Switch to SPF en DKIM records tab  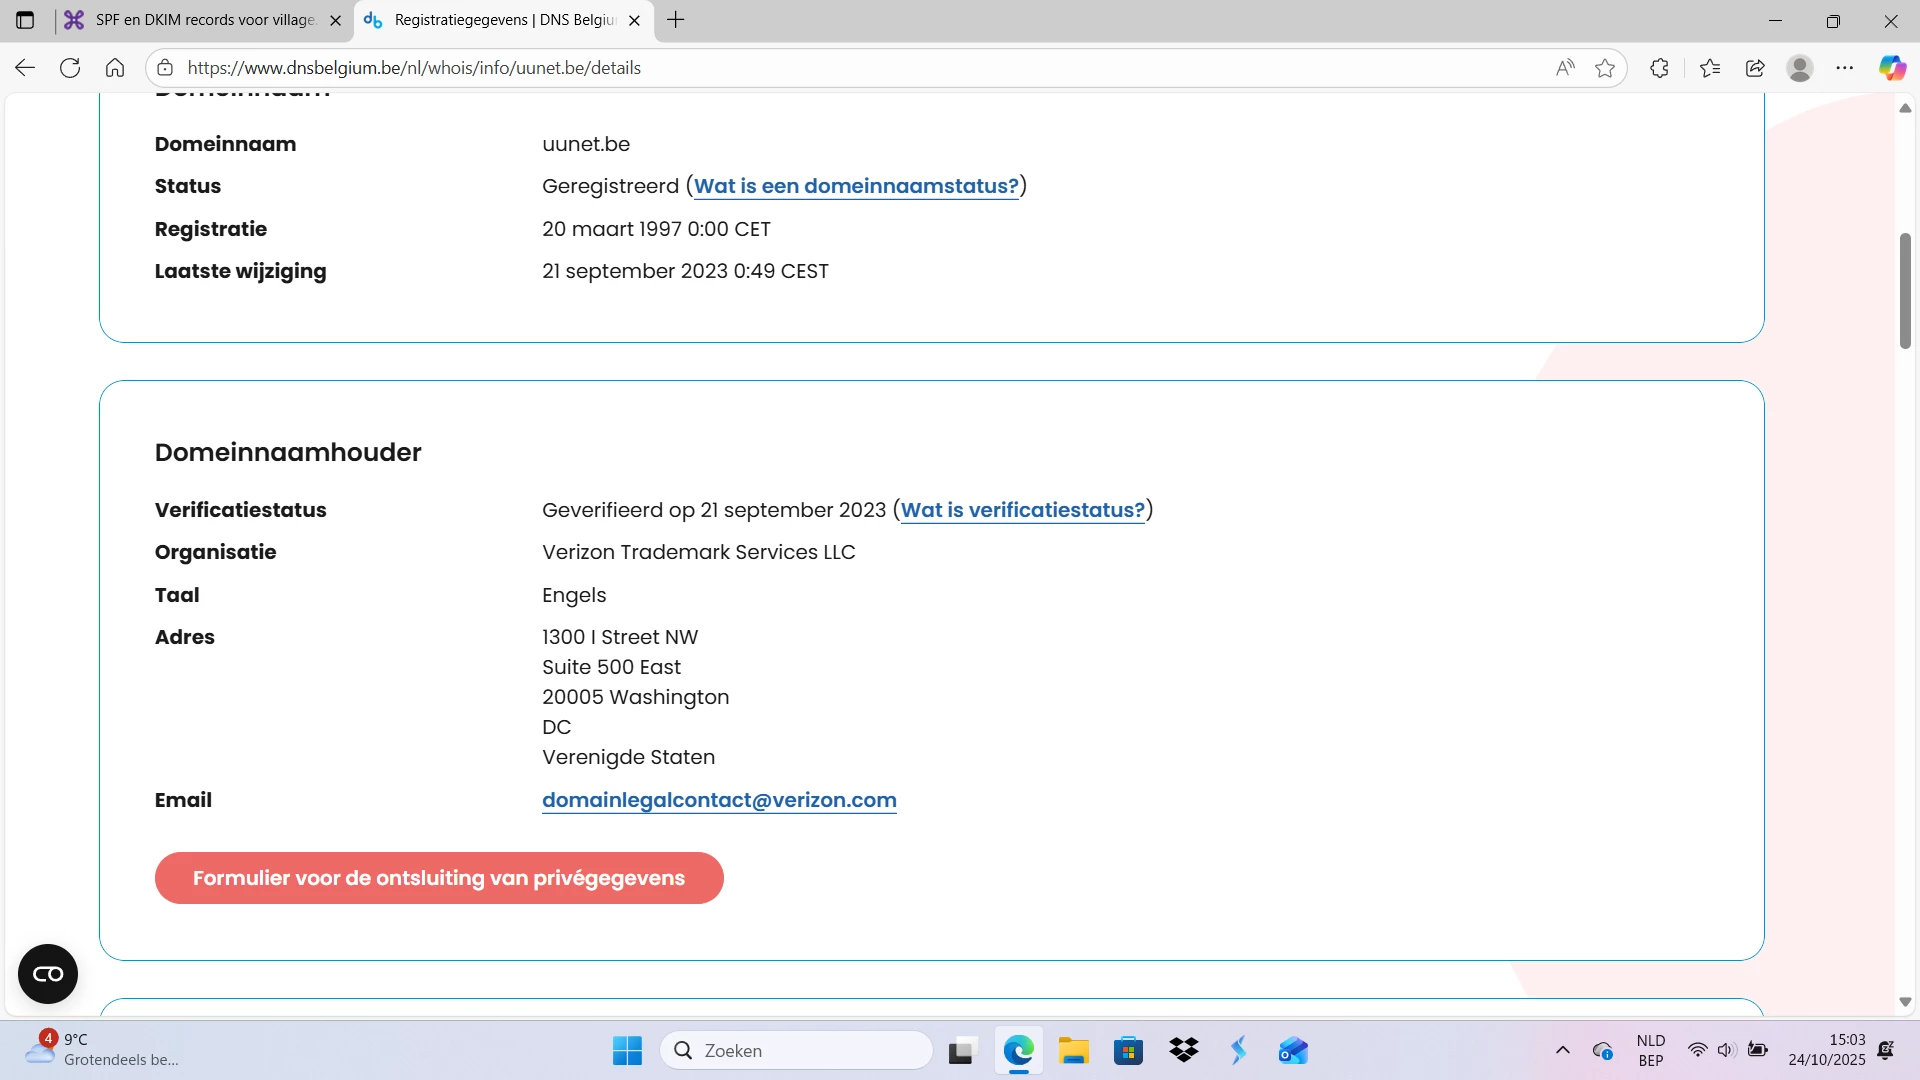[205, 20]
